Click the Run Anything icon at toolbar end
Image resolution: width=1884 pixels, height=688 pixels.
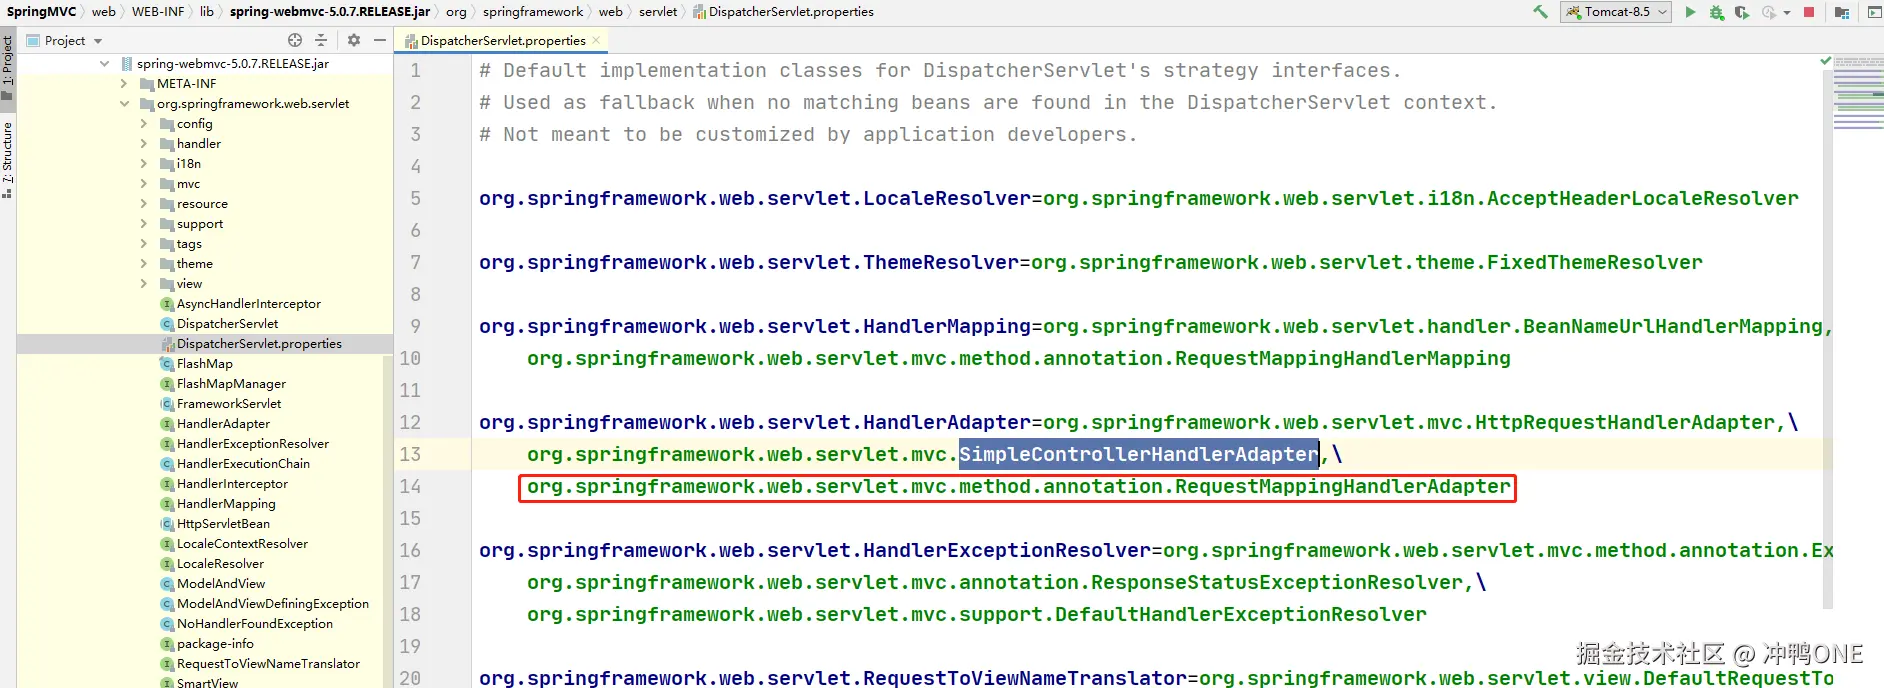pos(1874,12)
